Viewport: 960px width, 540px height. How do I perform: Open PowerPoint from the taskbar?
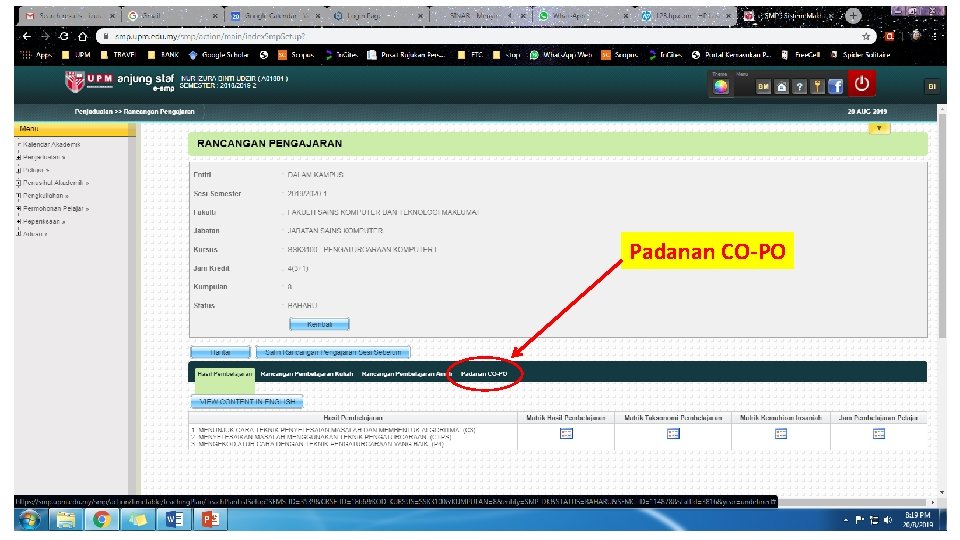(210, 520)
